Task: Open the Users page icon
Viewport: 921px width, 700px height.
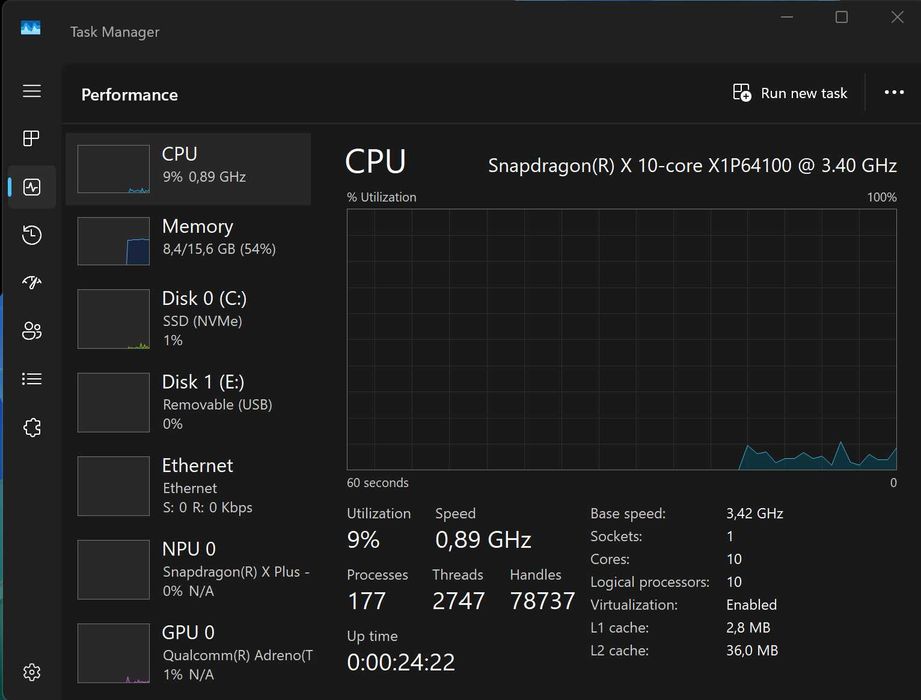Action: pyautogui.click(x=32, y=331)
